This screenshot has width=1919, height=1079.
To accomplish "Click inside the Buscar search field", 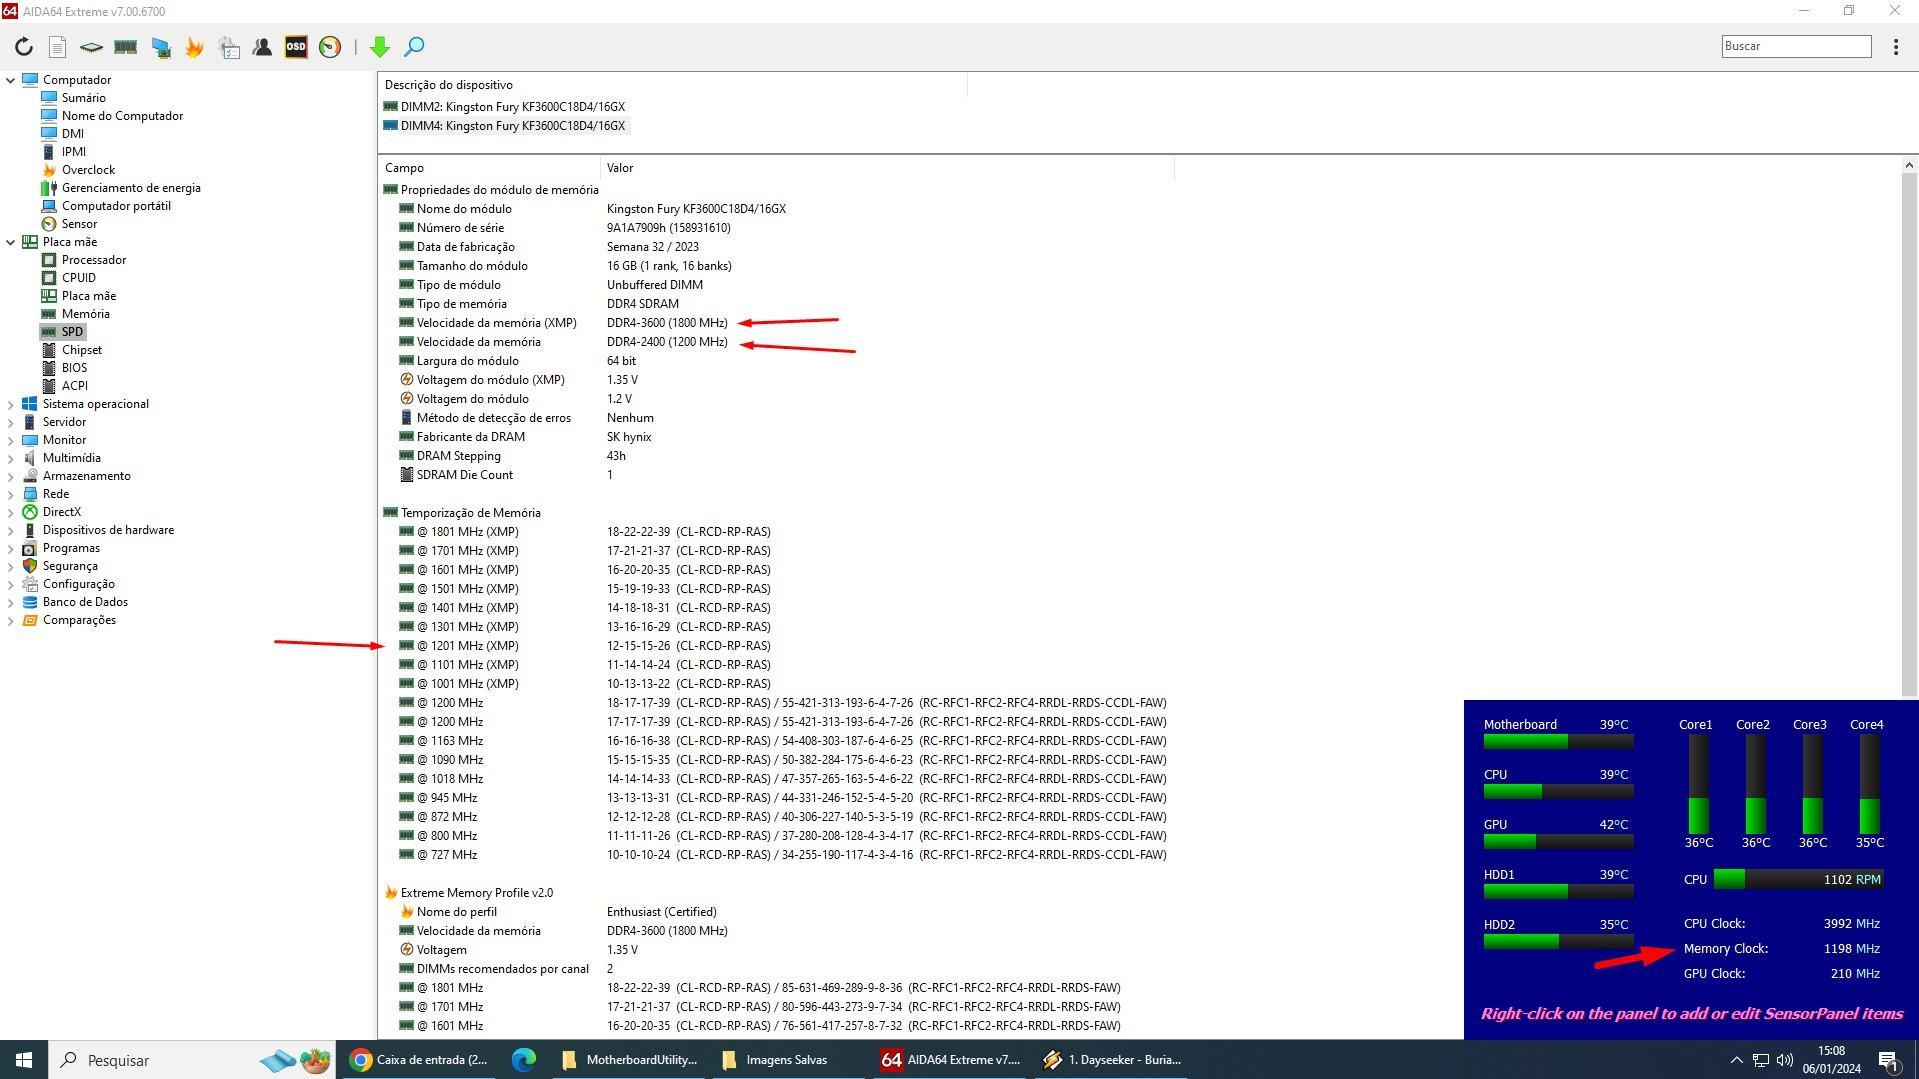I will point(1796,46).
